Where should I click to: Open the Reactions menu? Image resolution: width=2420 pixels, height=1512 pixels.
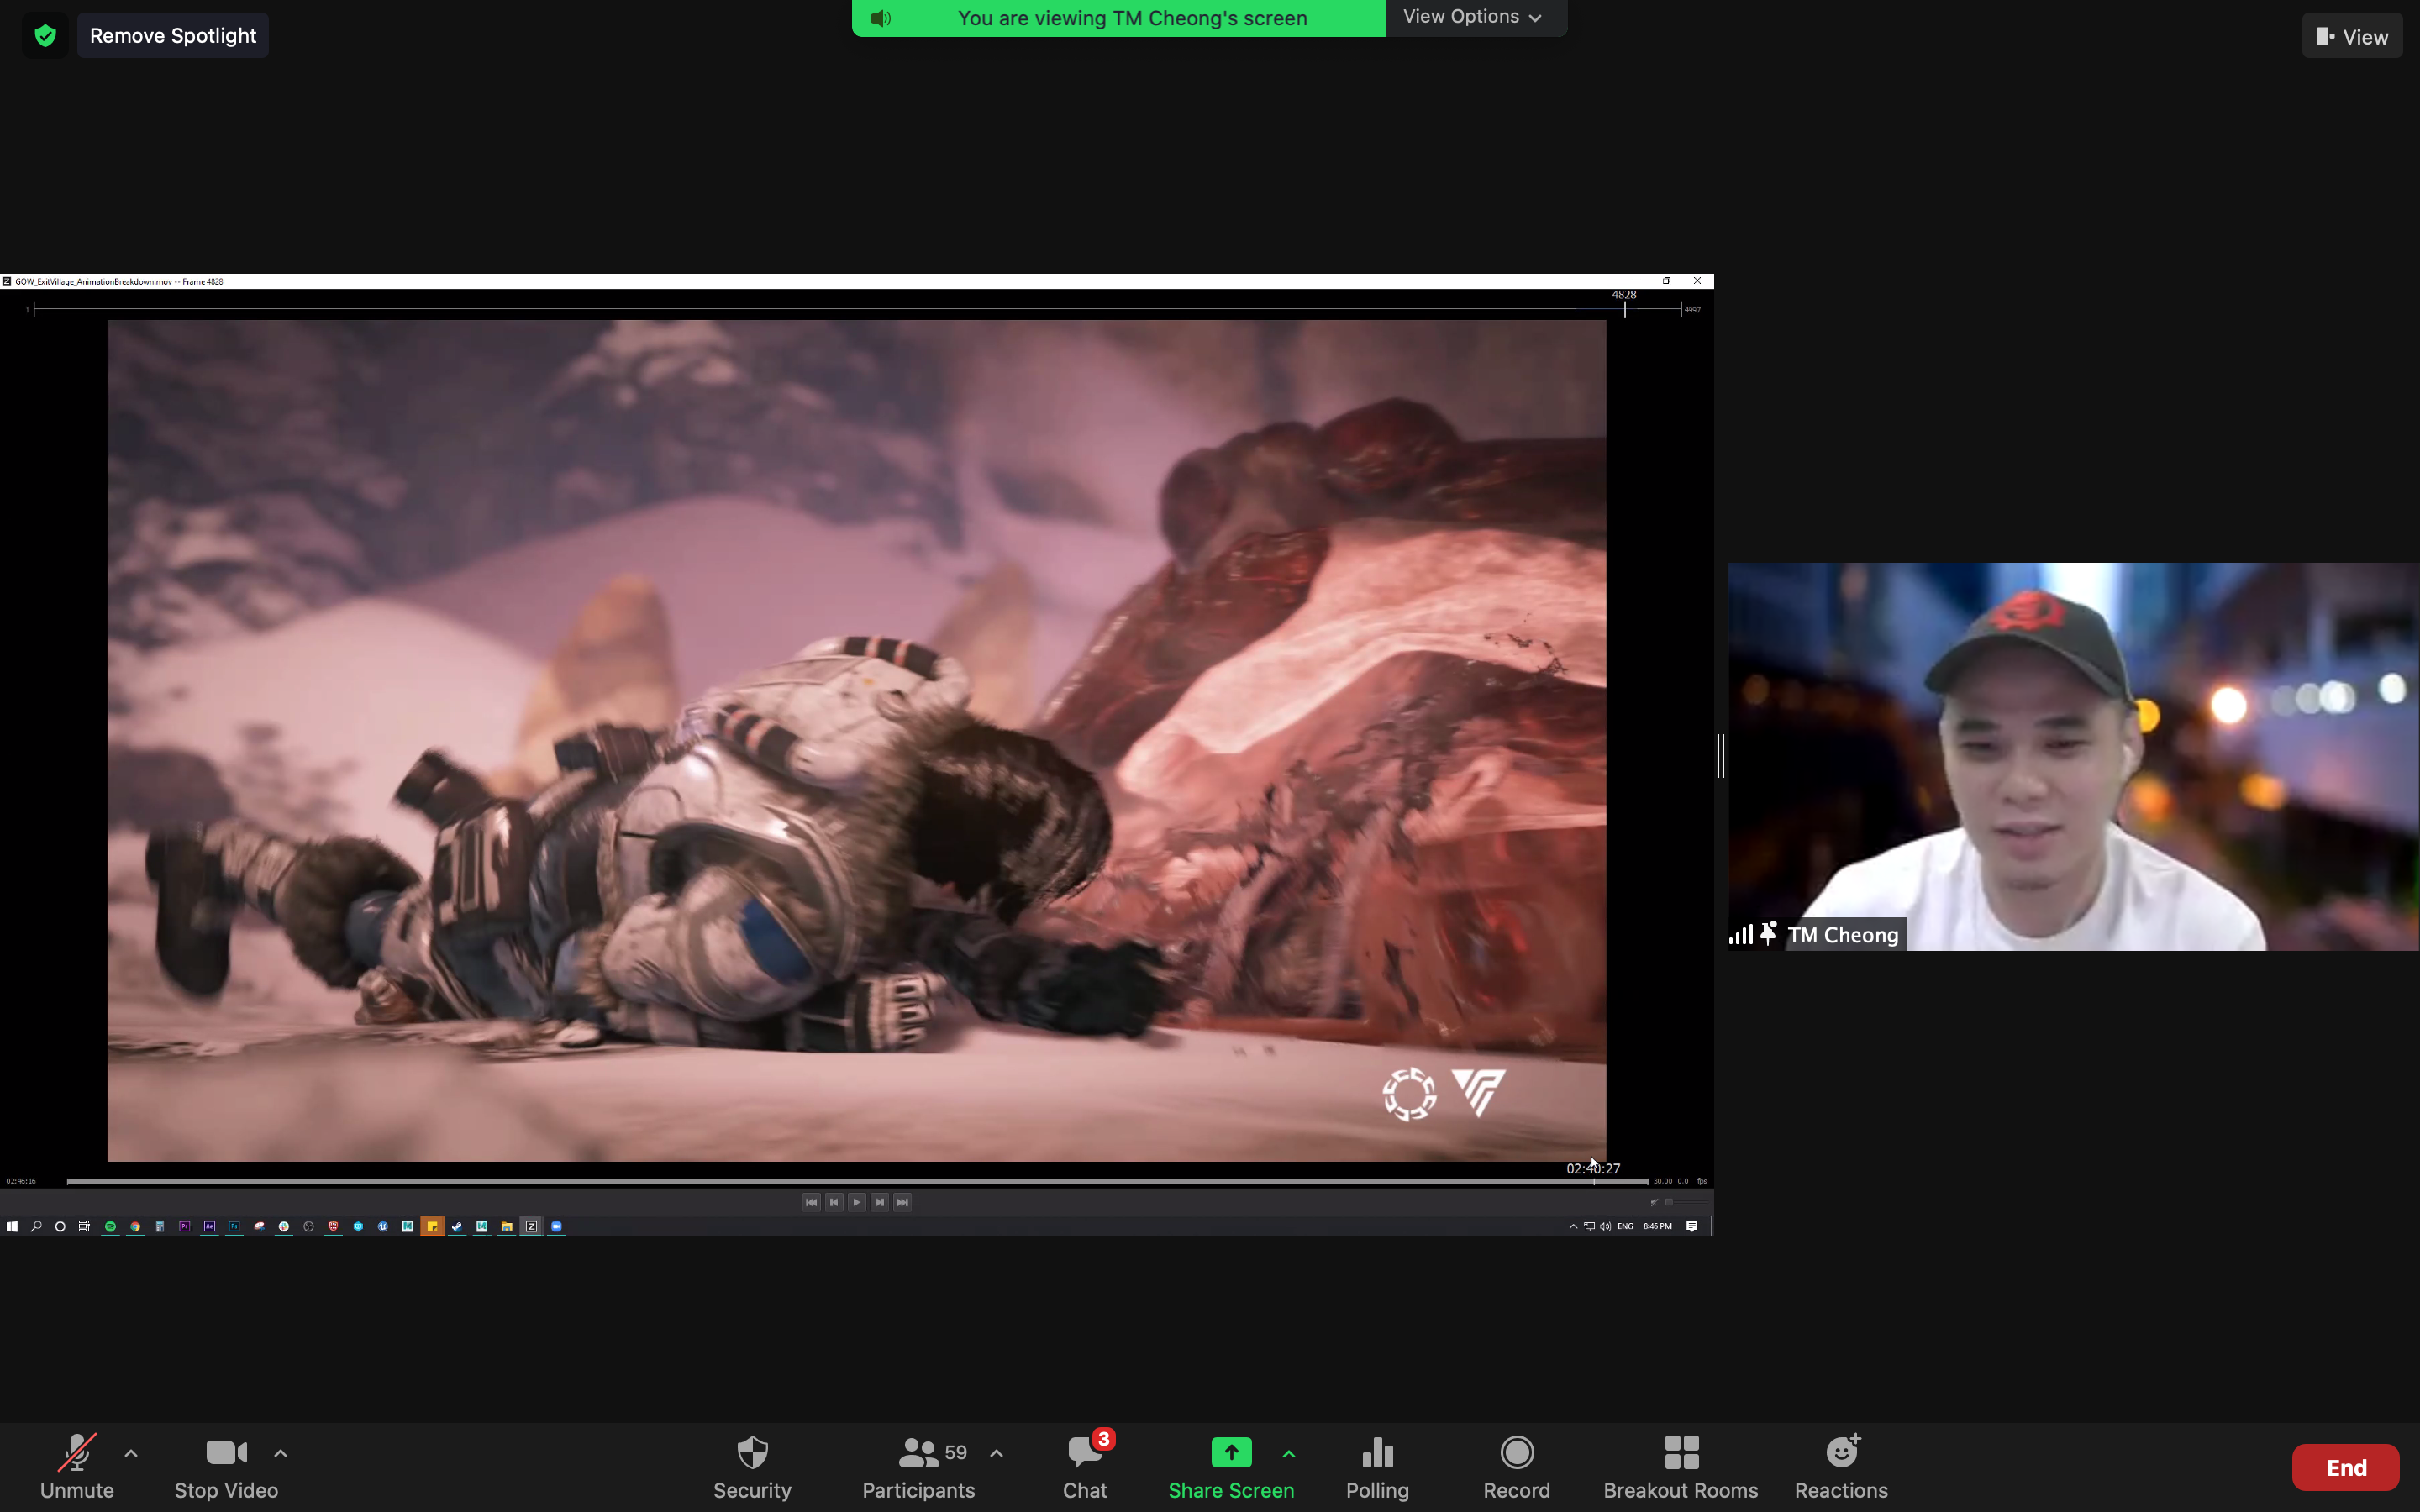[1841, 1467]
